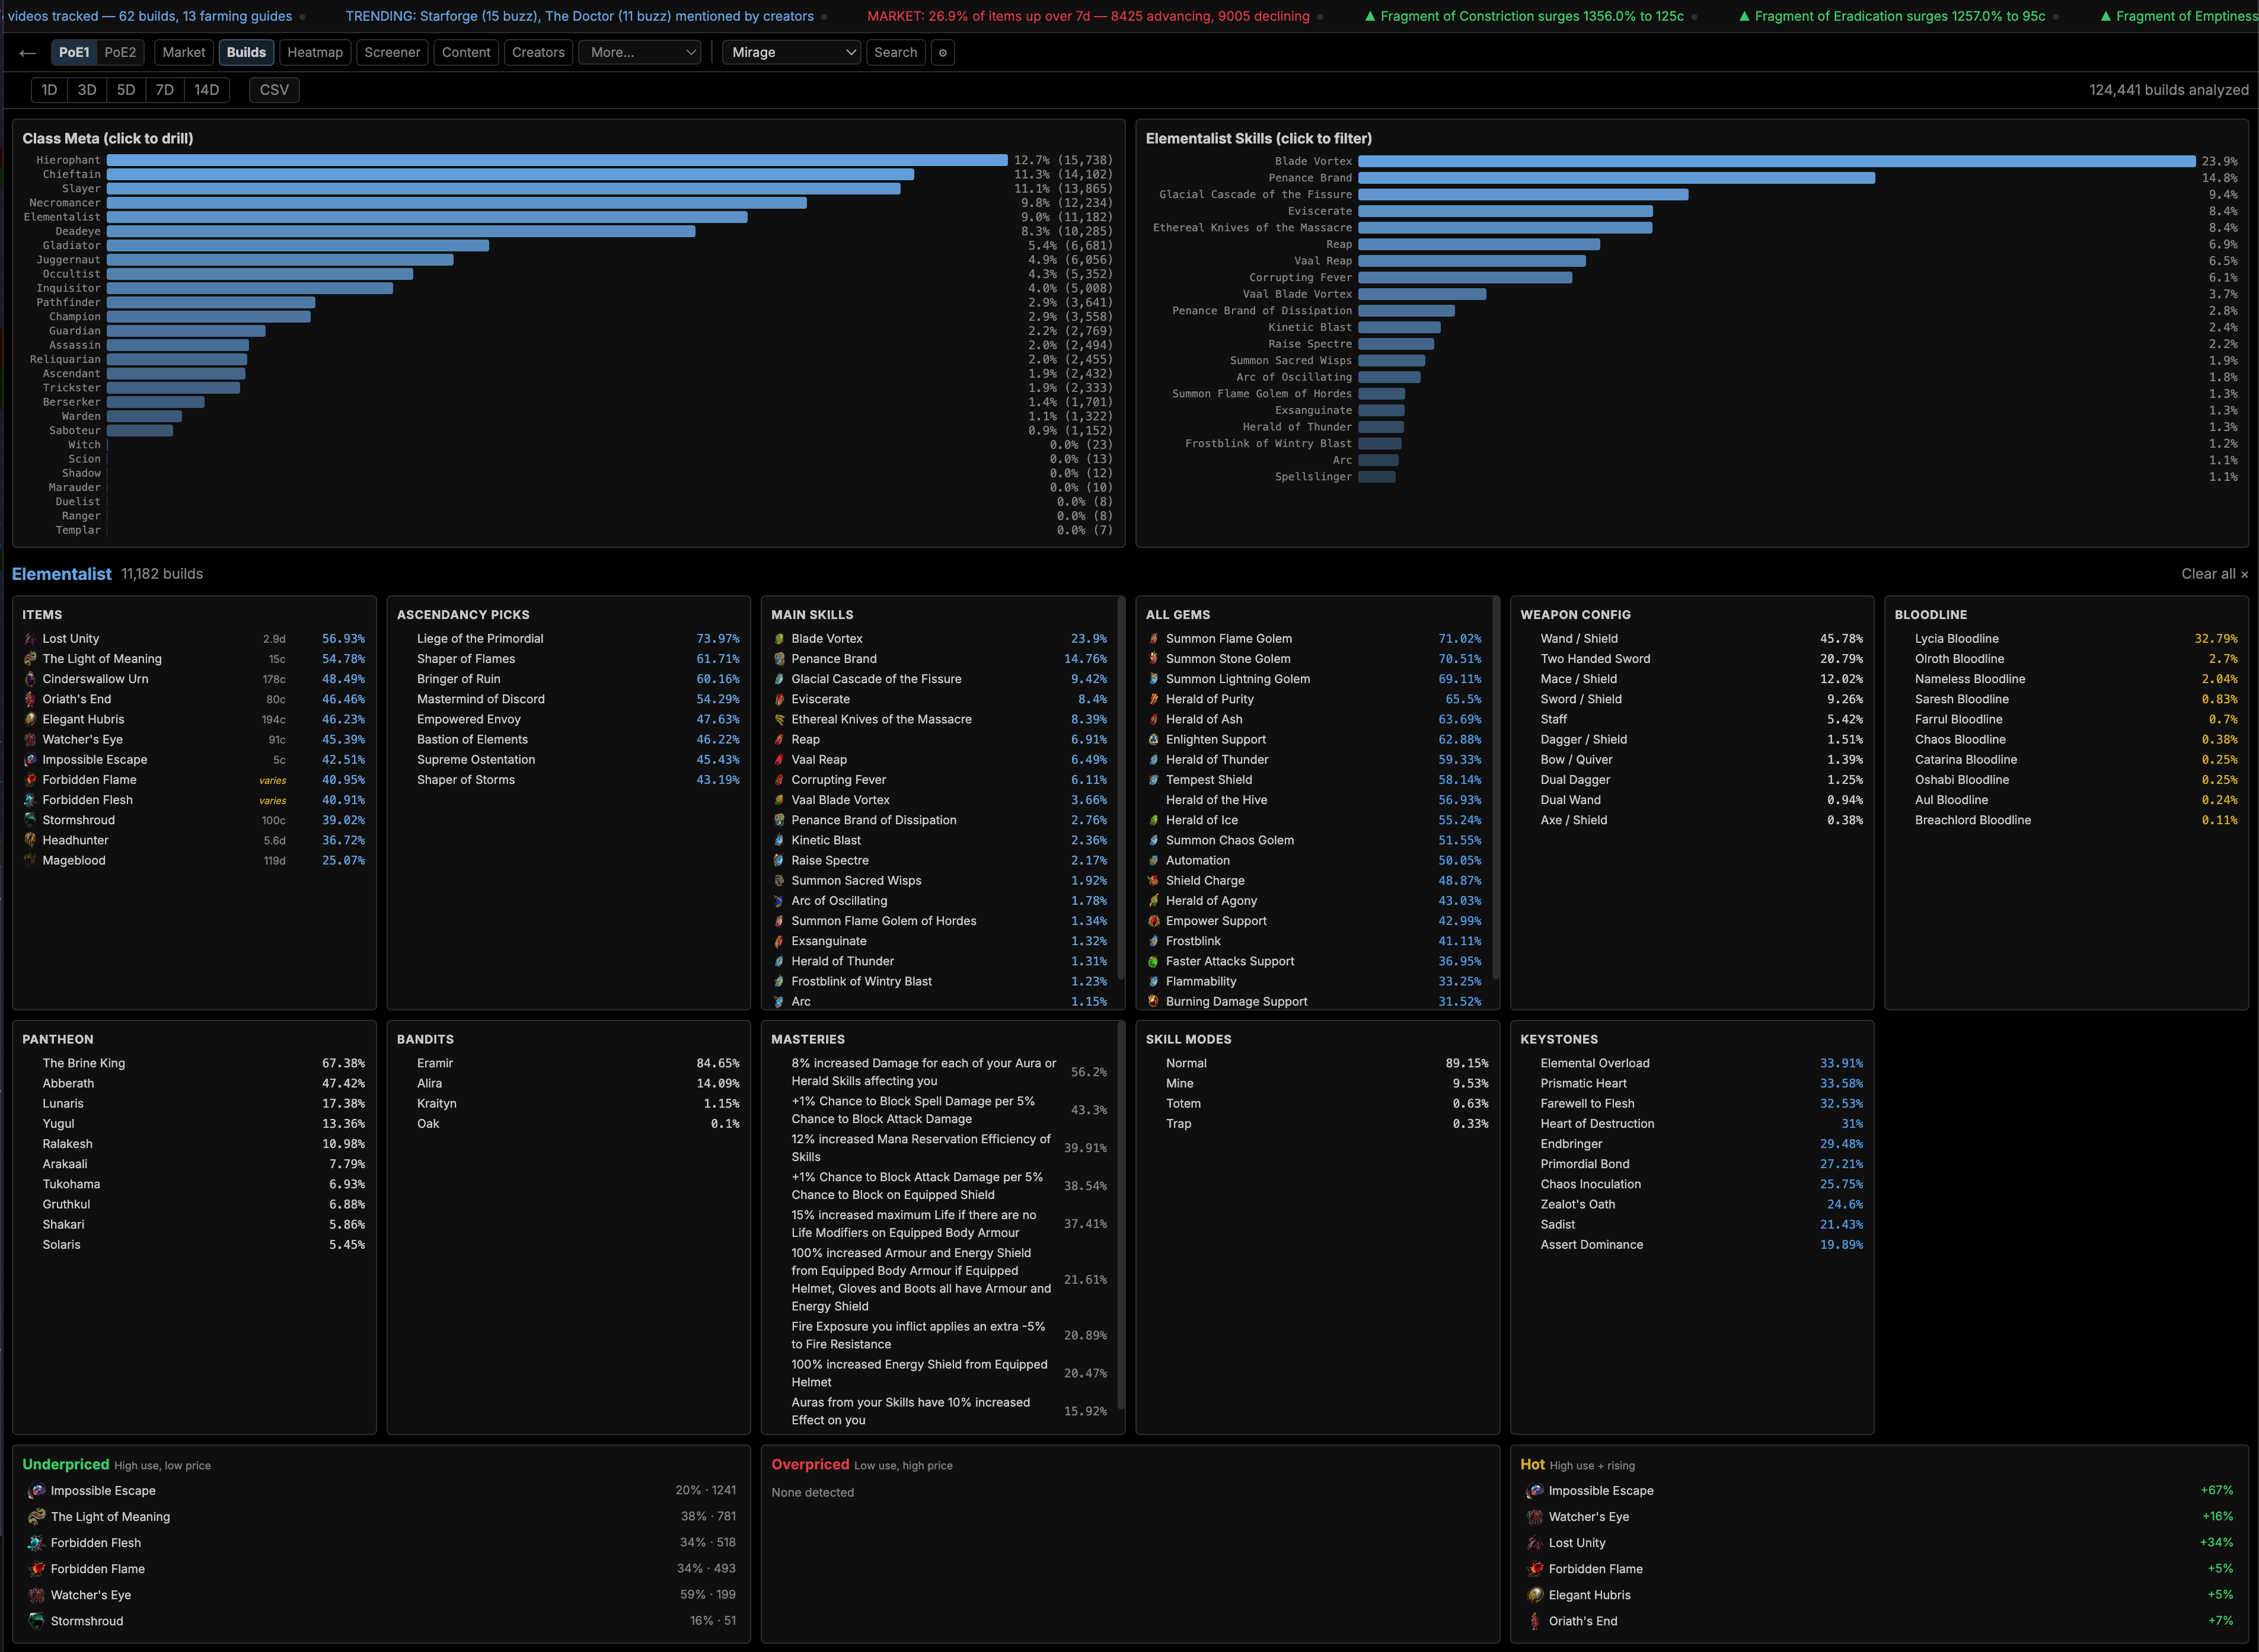This screenshot has width=2259, height=1652.
Task: Click Impossible Escape icon in Underpriced list
Action: (x=37, y=1491)
